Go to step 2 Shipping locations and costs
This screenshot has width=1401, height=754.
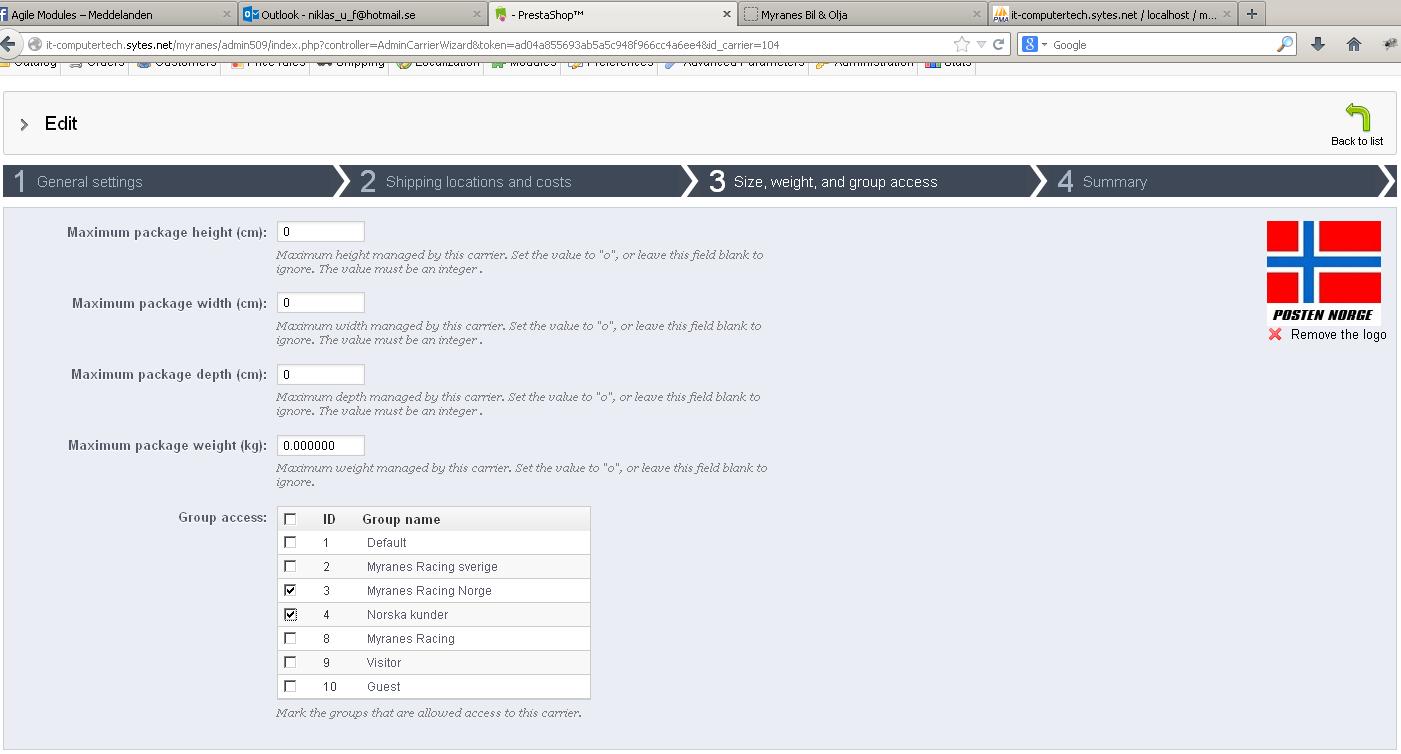pos(515,181)
